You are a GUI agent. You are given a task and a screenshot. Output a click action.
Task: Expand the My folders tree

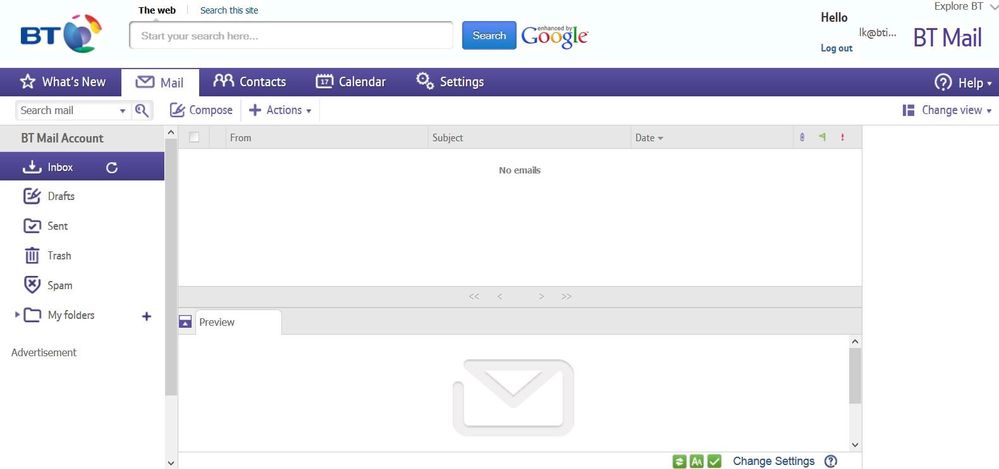pos(17,315)
